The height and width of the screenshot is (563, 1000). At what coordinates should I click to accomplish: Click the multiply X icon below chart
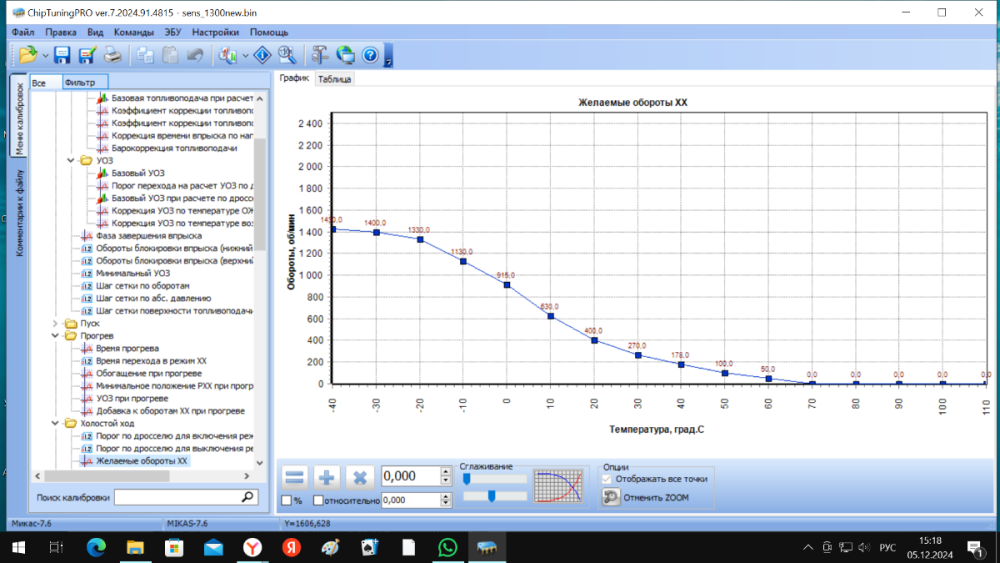point(361,478)
